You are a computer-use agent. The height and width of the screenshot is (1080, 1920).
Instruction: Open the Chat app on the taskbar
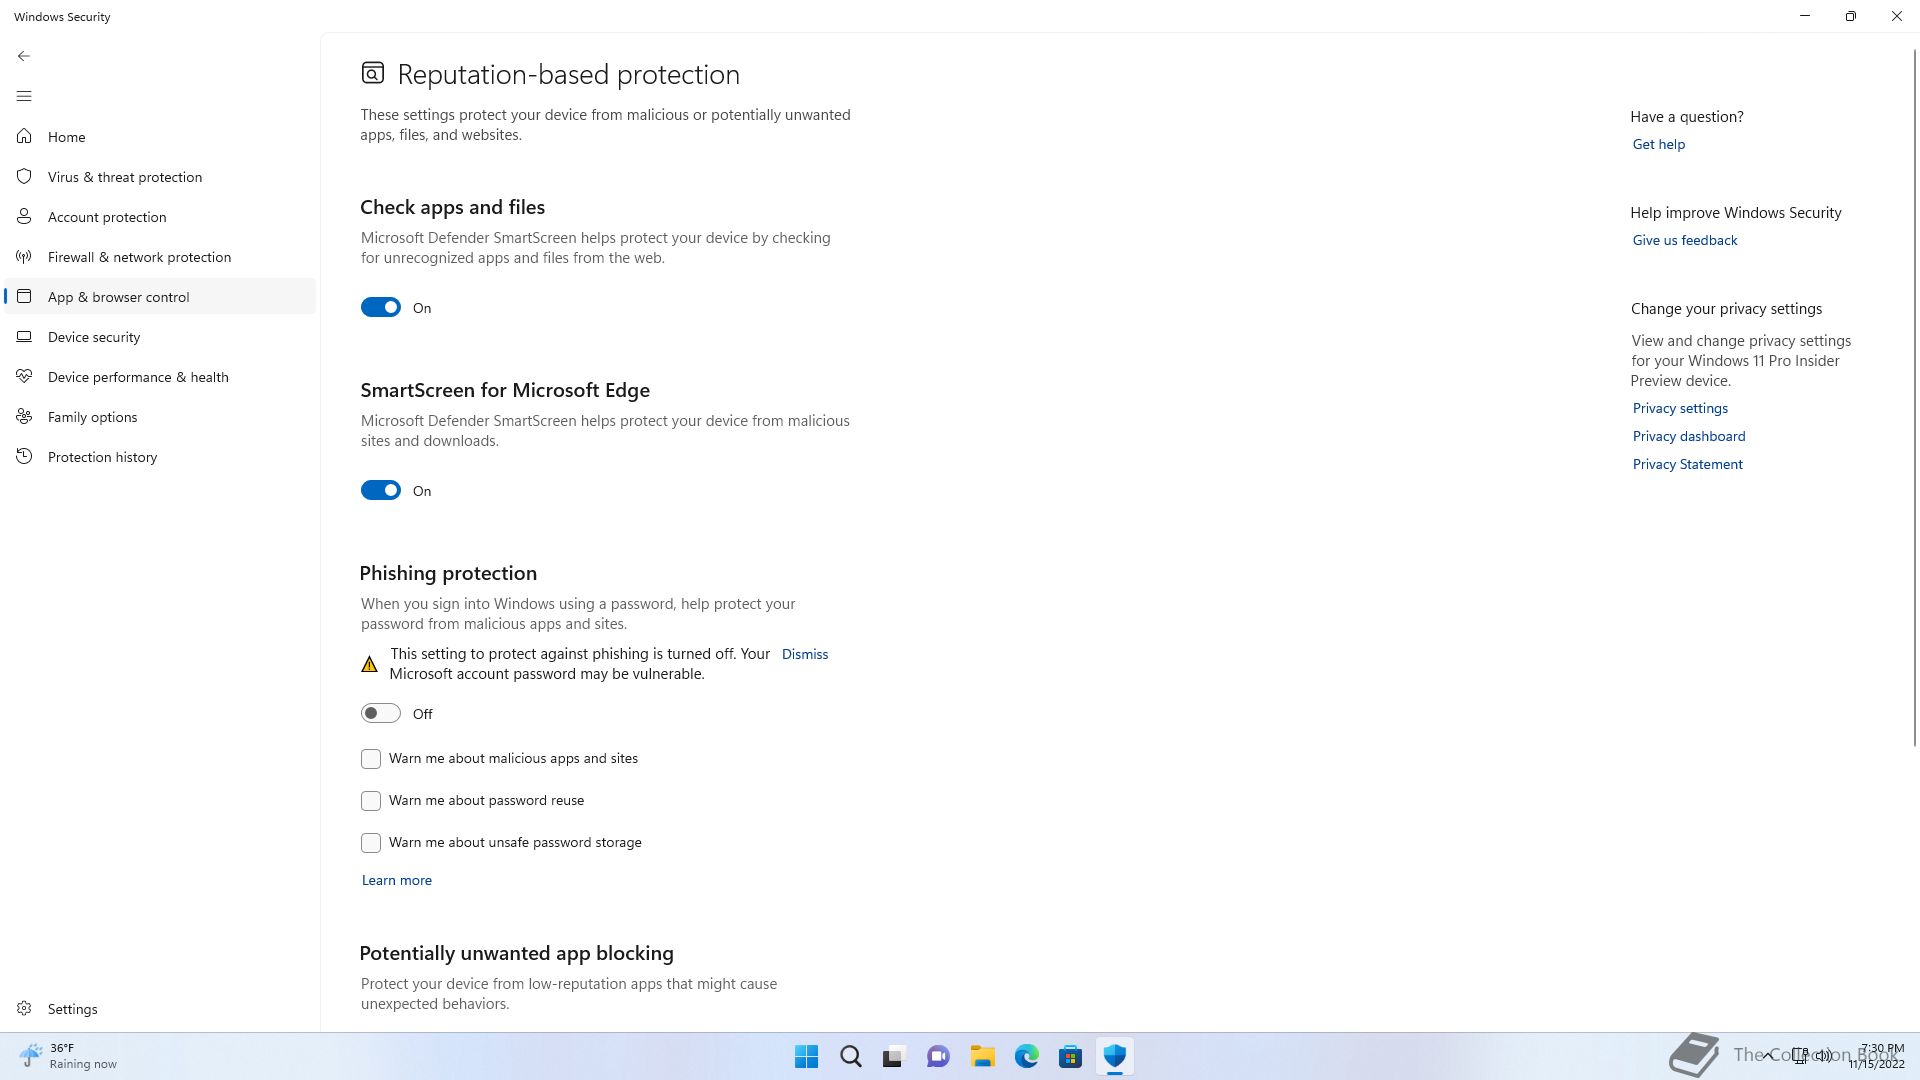pos(938,1056)
